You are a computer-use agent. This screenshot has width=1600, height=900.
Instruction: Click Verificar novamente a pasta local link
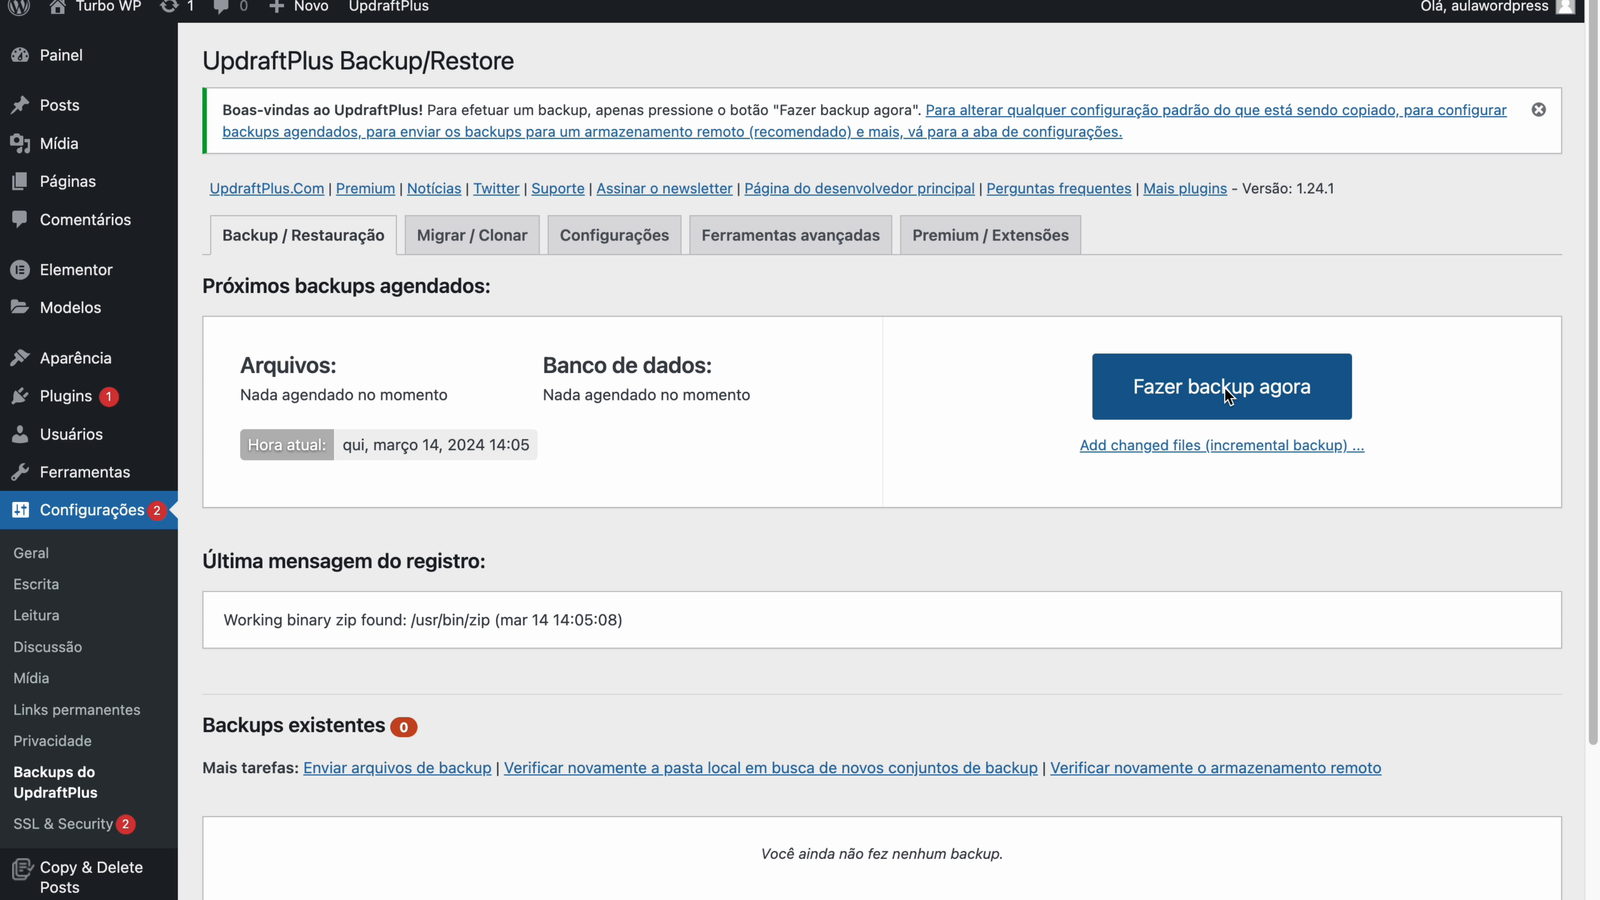click(x=771, y=768)
